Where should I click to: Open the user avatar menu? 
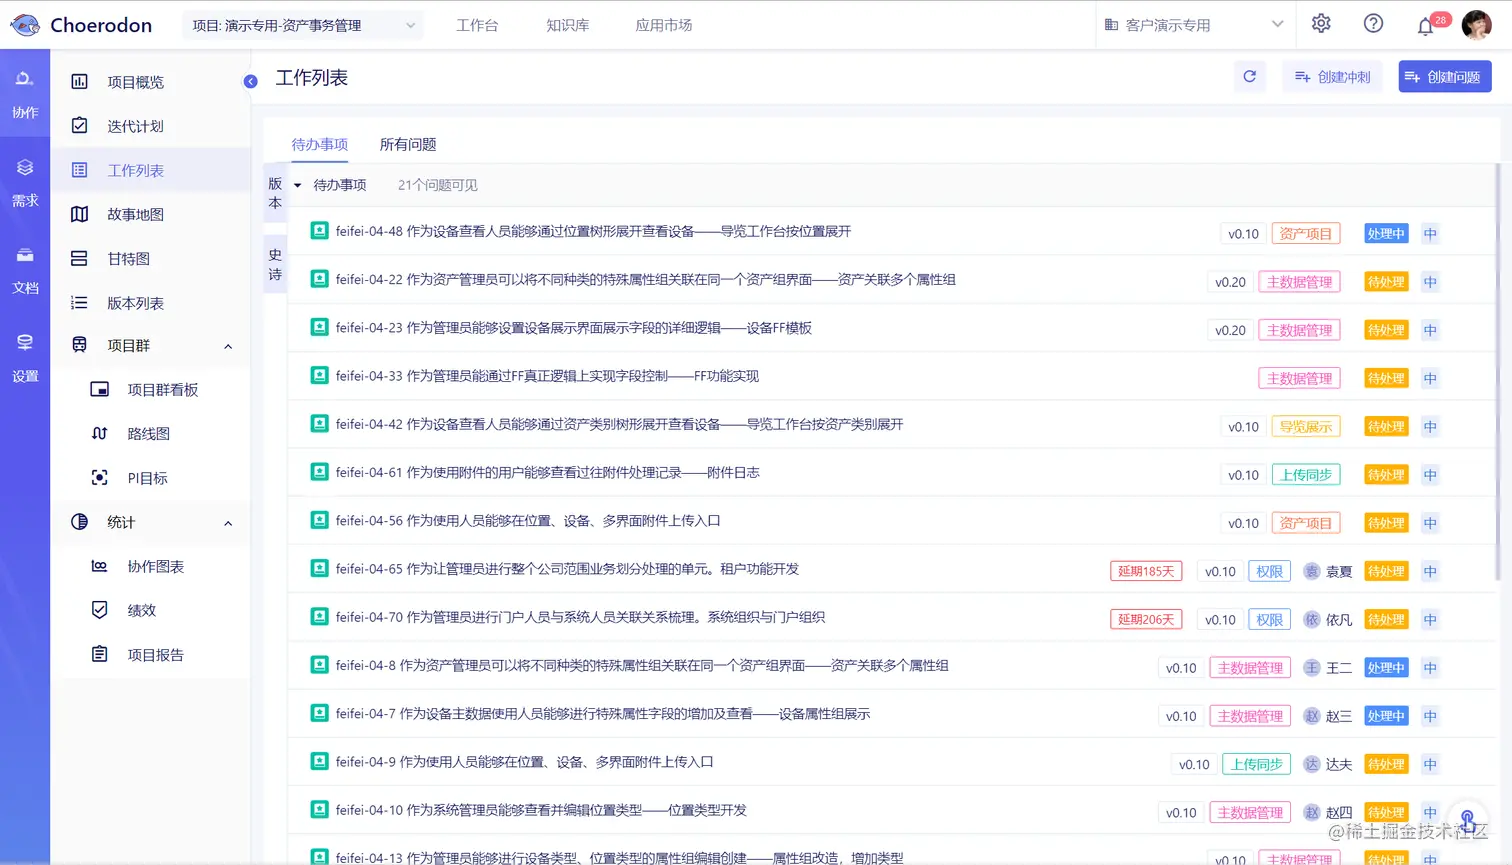point(1476,25)
